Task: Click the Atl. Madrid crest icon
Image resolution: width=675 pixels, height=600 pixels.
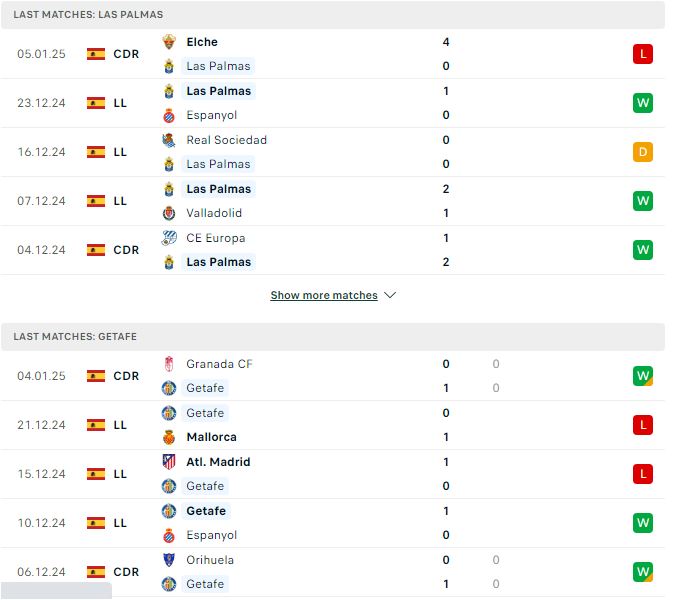Action: tap(169, 462)
